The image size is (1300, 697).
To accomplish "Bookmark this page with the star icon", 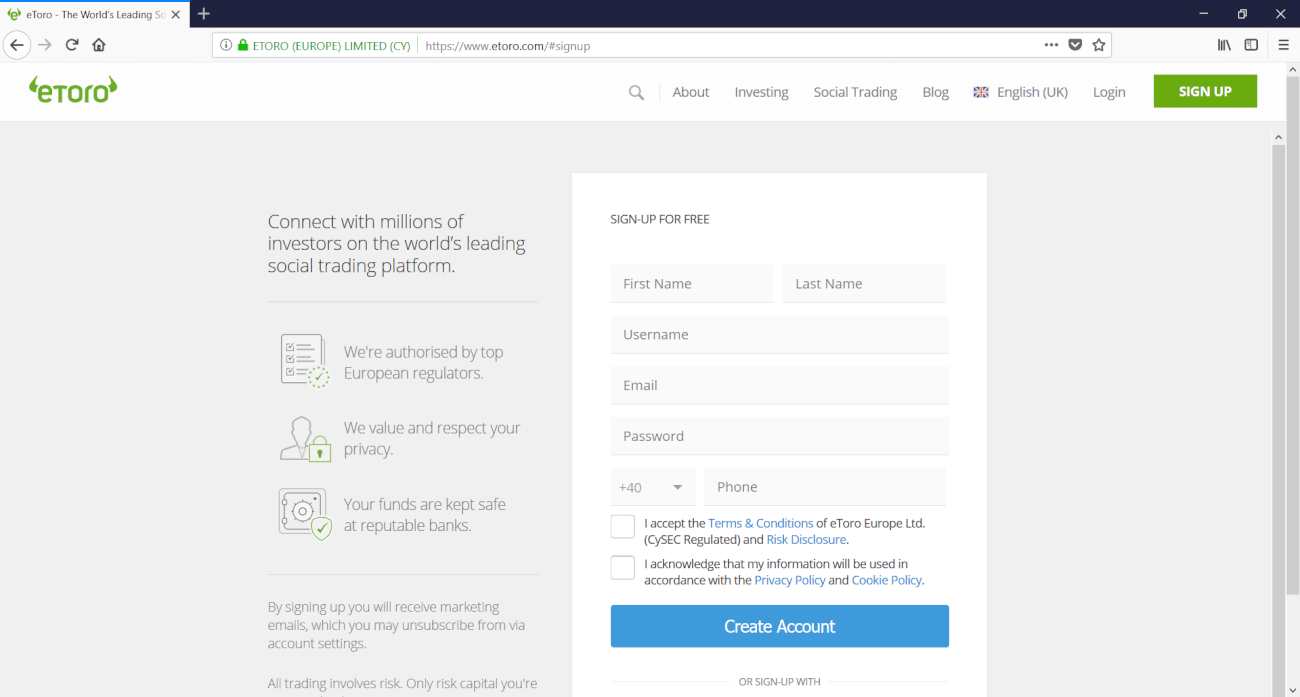I will click(x=1099, y=45).
